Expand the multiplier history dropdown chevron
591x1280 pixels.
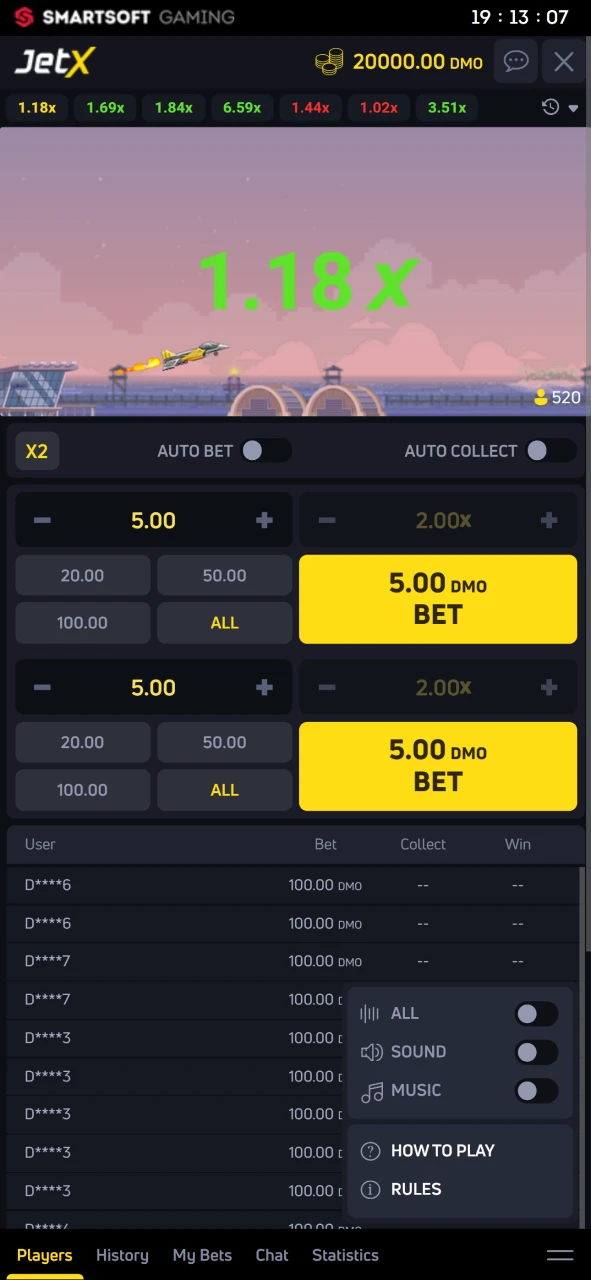574,107
